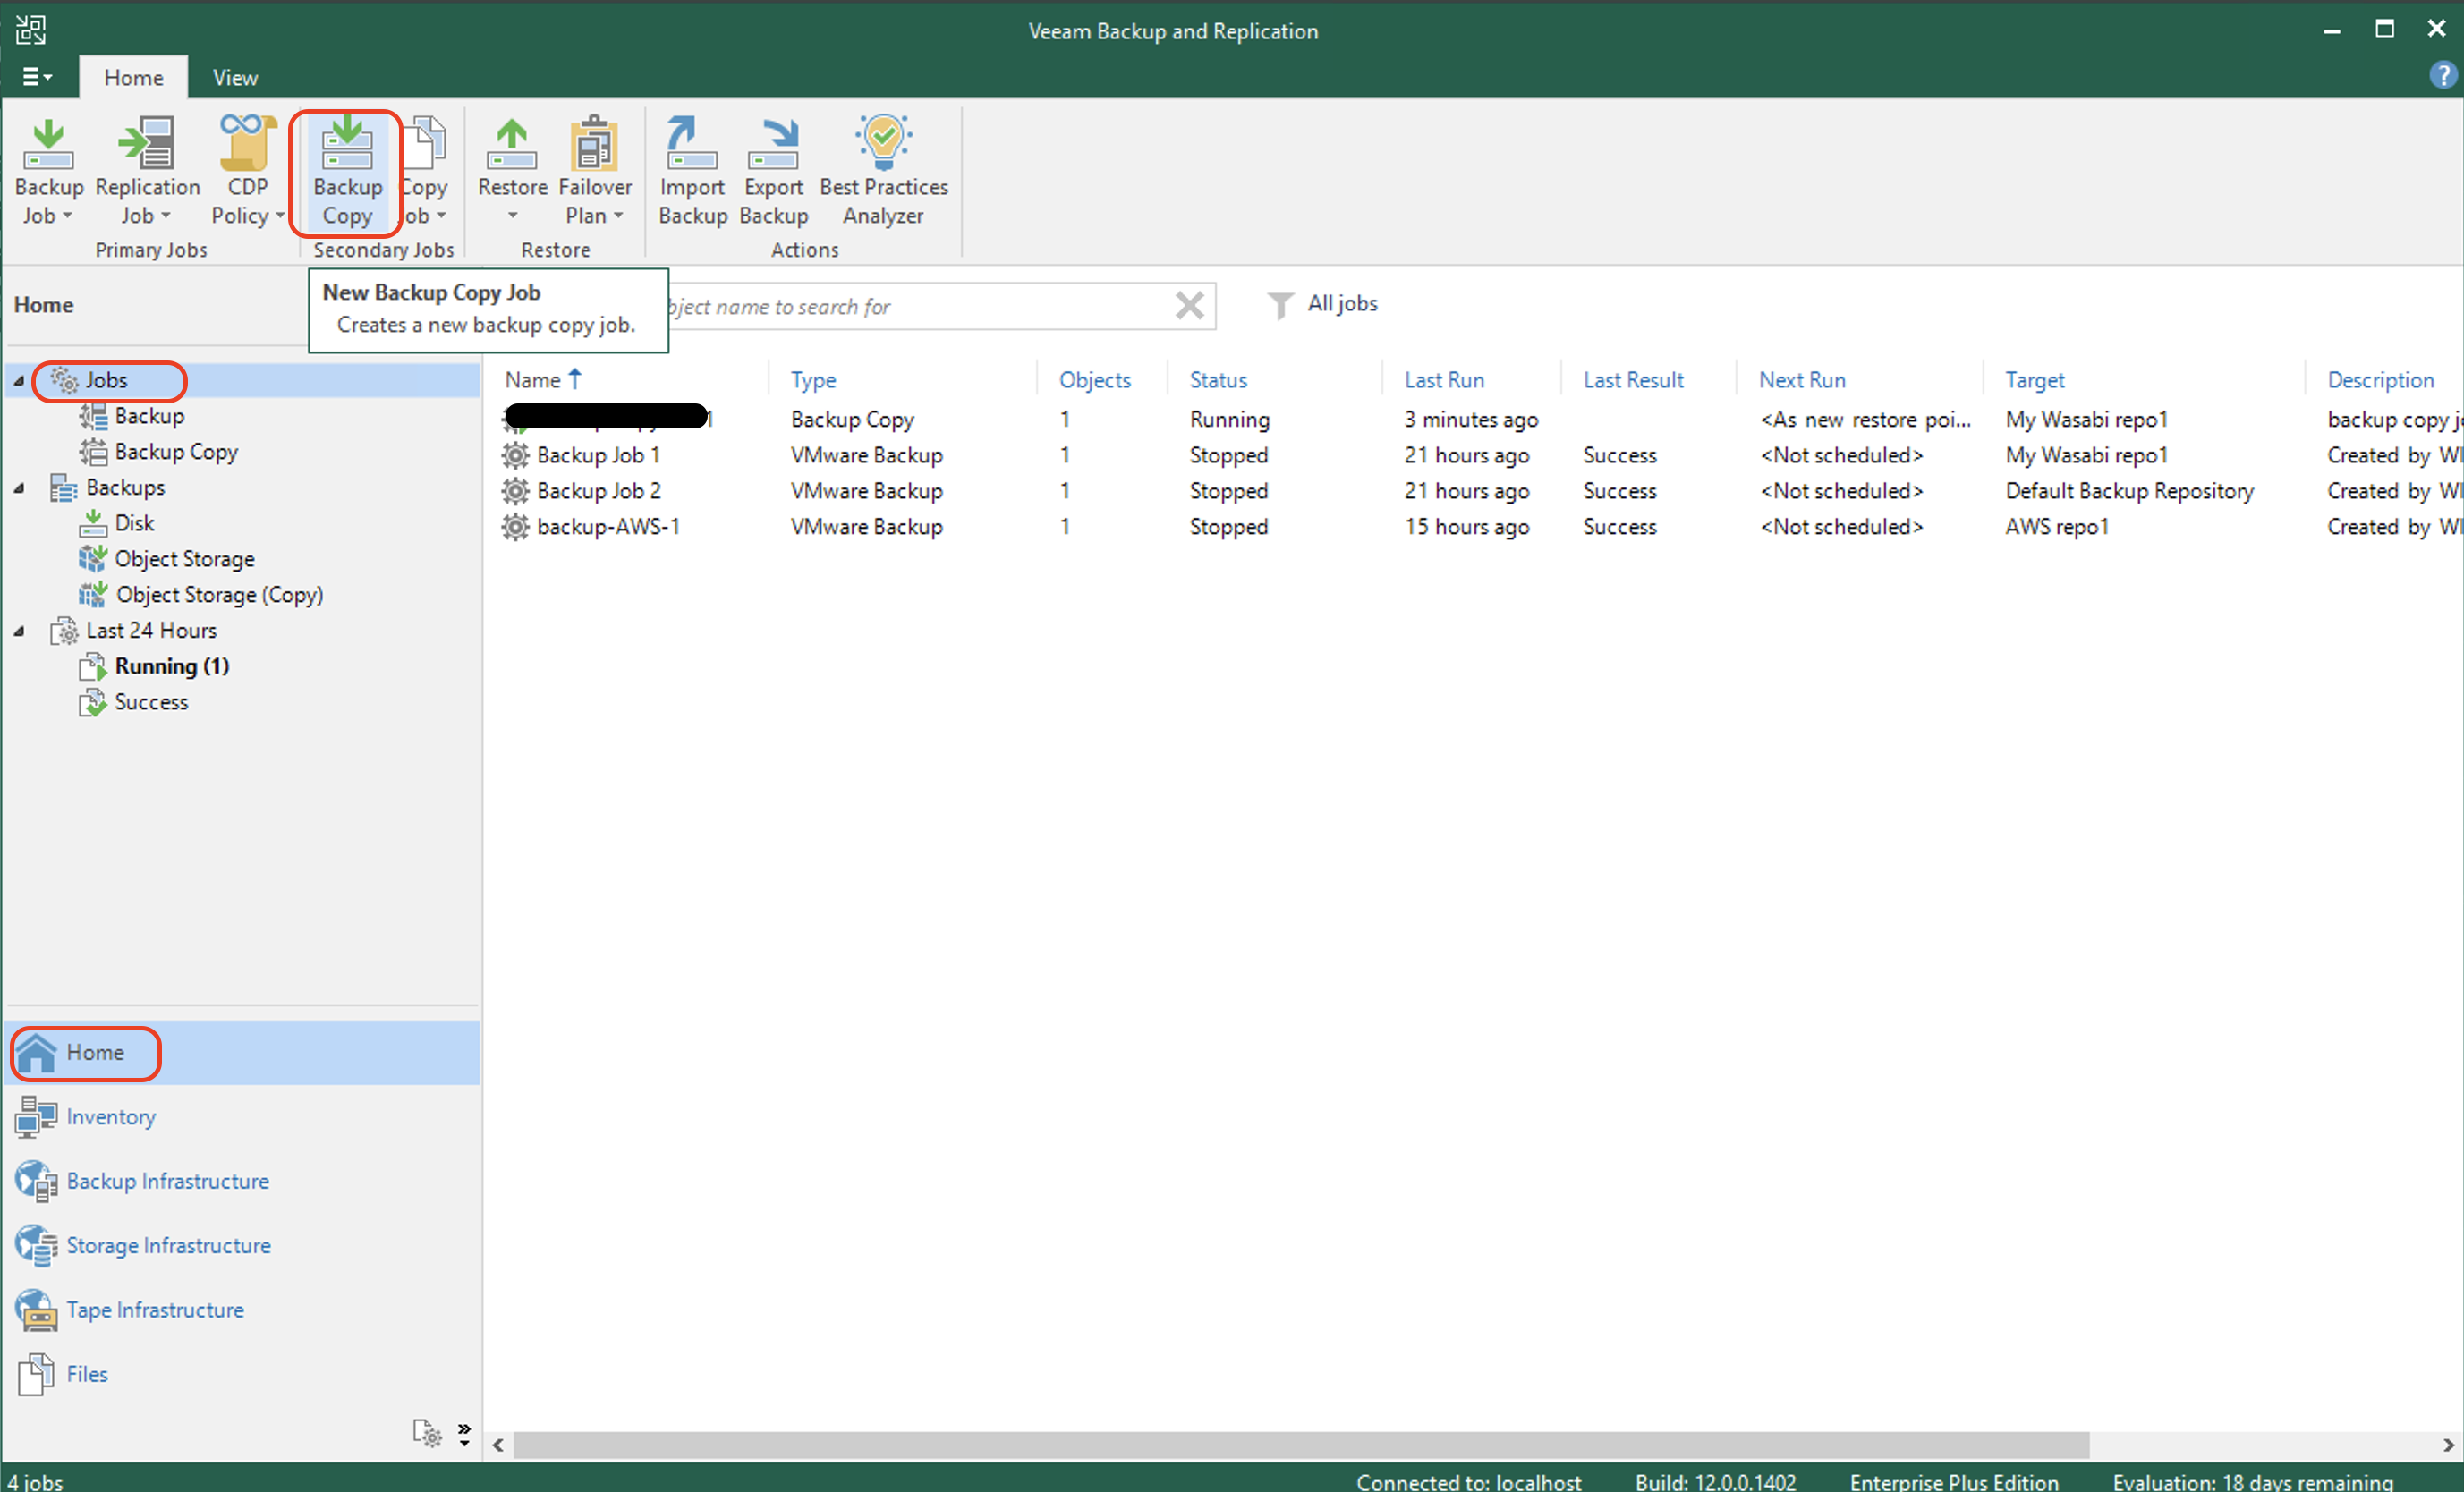Screen dimensions: 2464x1492
Task: Click the horizontal scrollbar right arrow
Action: [2447, 1445]
